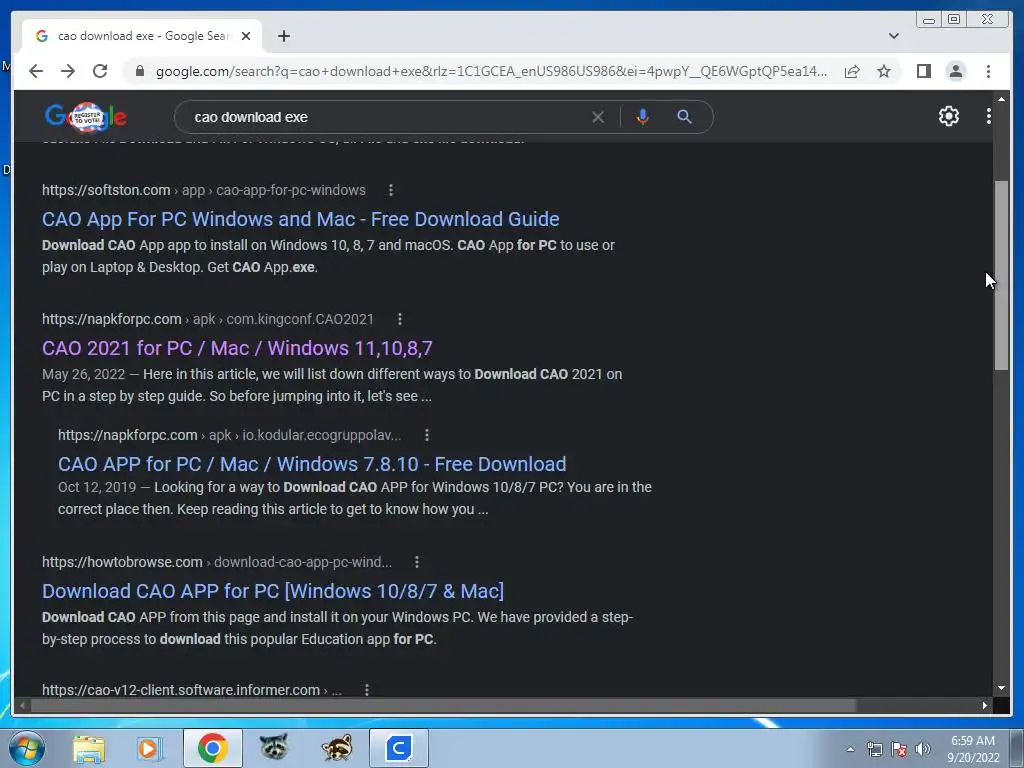Open Windows Explorer from taskbar
1024x768 pixels.
click(x=89, y=748)
